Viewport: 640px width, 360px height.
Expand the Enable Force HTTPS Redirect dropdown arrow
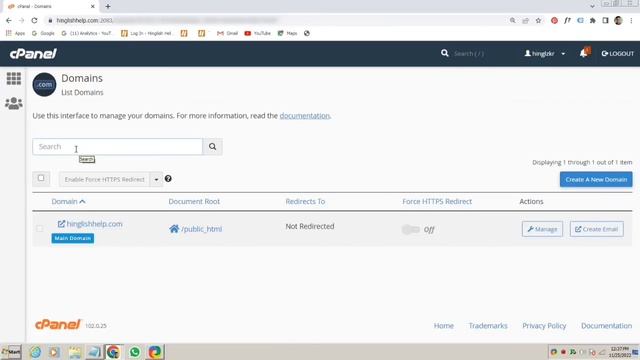pos(156,179)
